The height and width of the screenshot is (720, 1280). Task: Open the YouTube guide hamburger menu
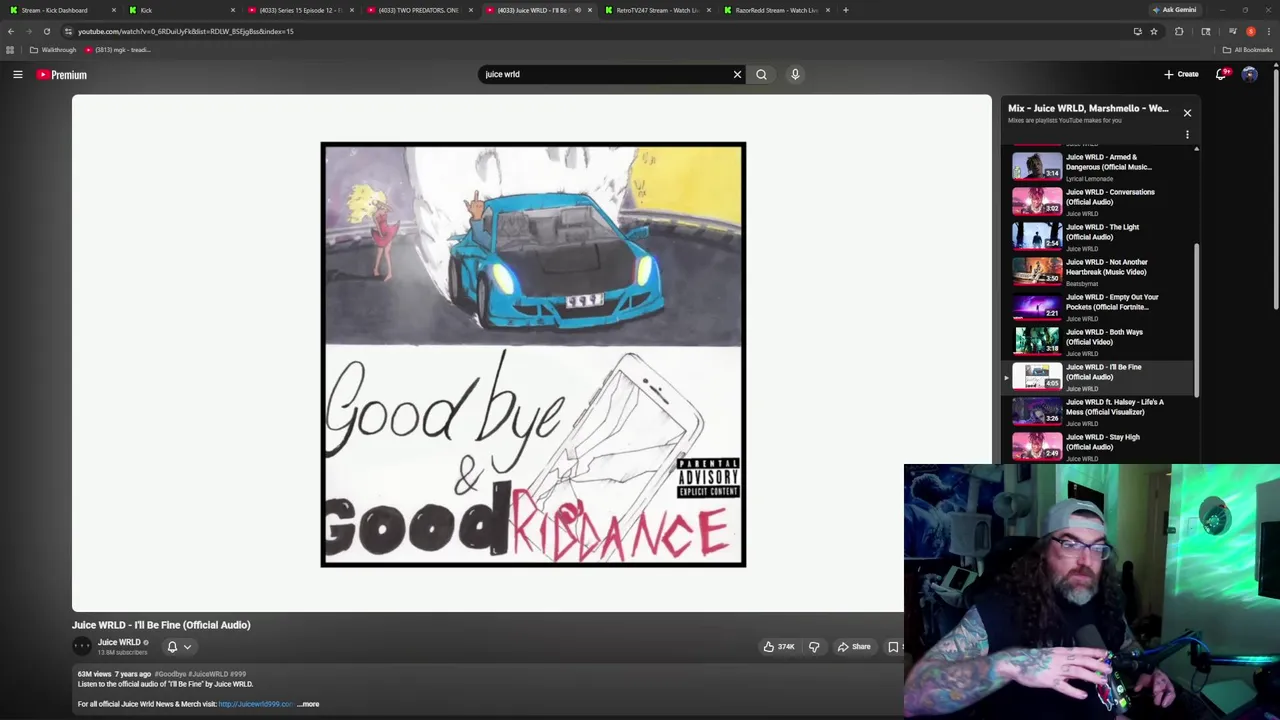pyautogui.click(x=18, y=74)
